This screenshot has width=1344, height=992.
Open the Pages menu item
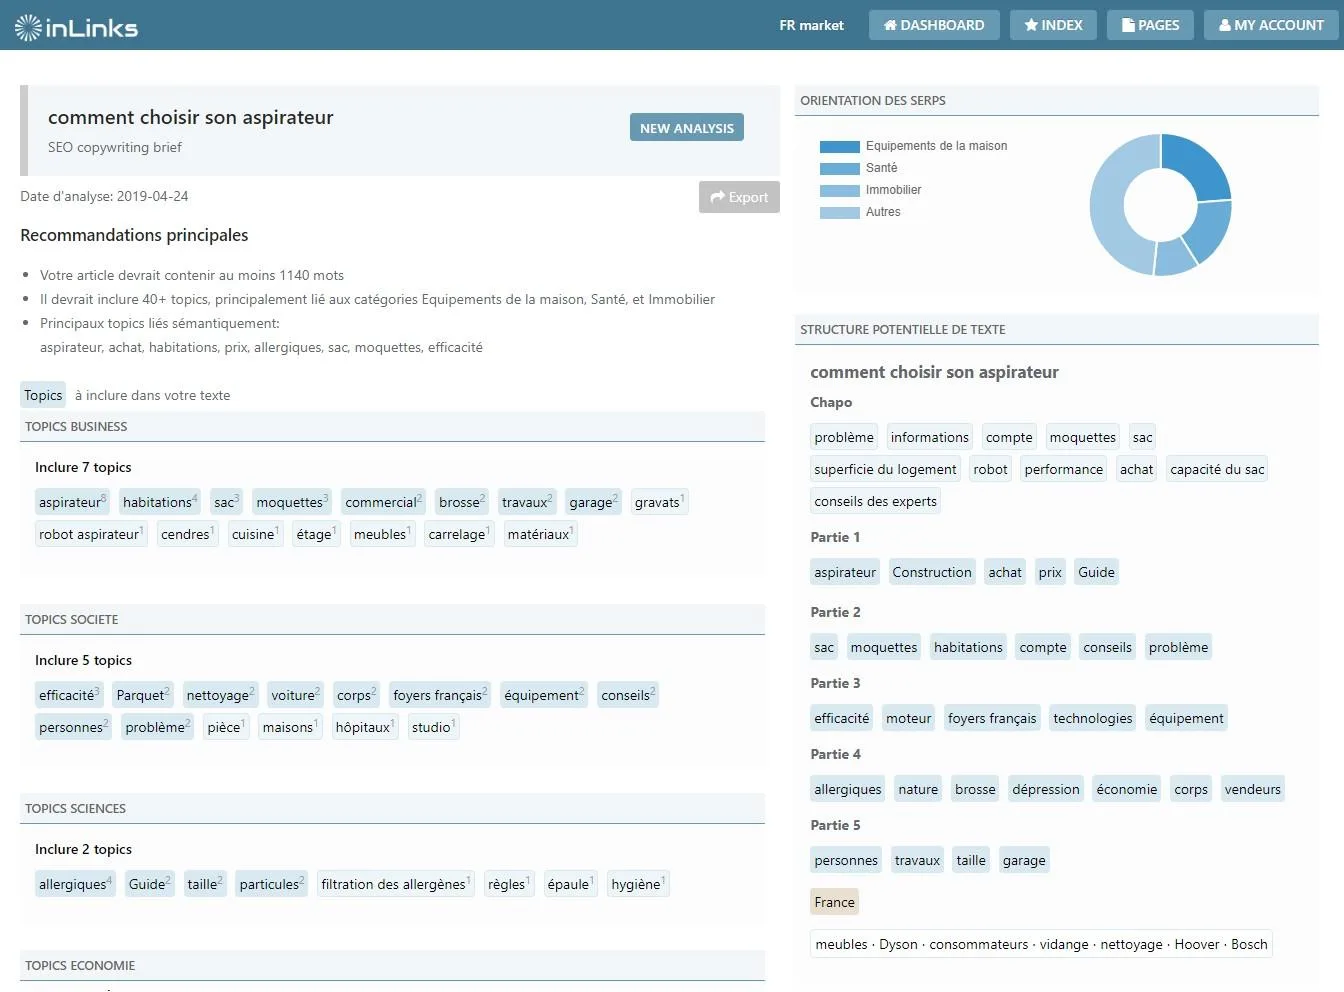pyautogui.click(x=1151, y=25)
